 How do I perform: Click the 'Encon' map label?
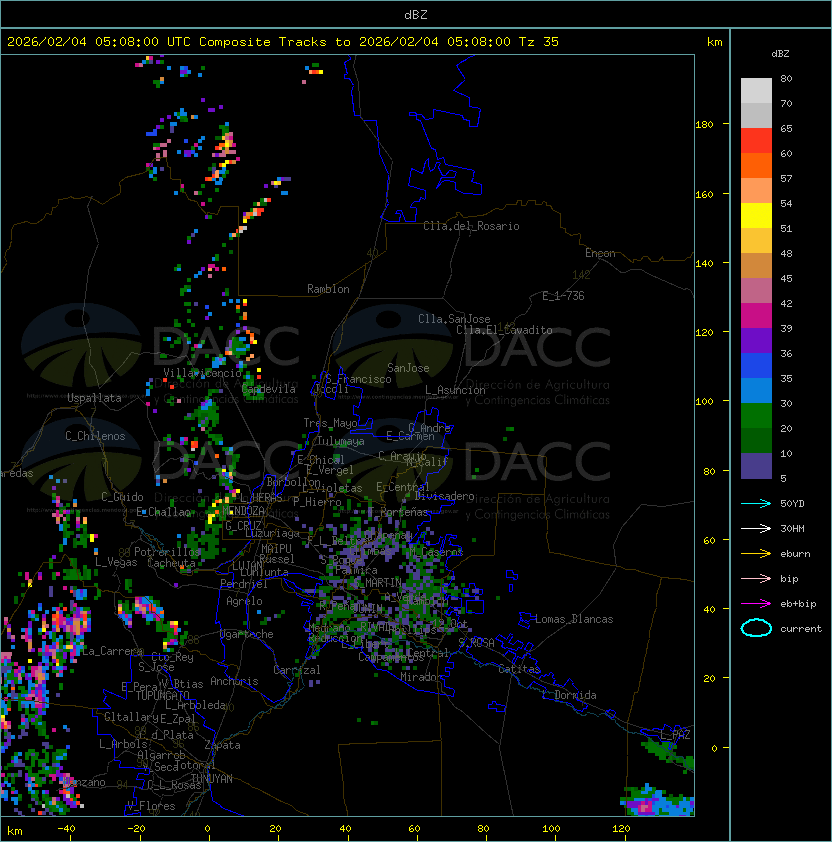pyautogui.click(x=600, y=253)
